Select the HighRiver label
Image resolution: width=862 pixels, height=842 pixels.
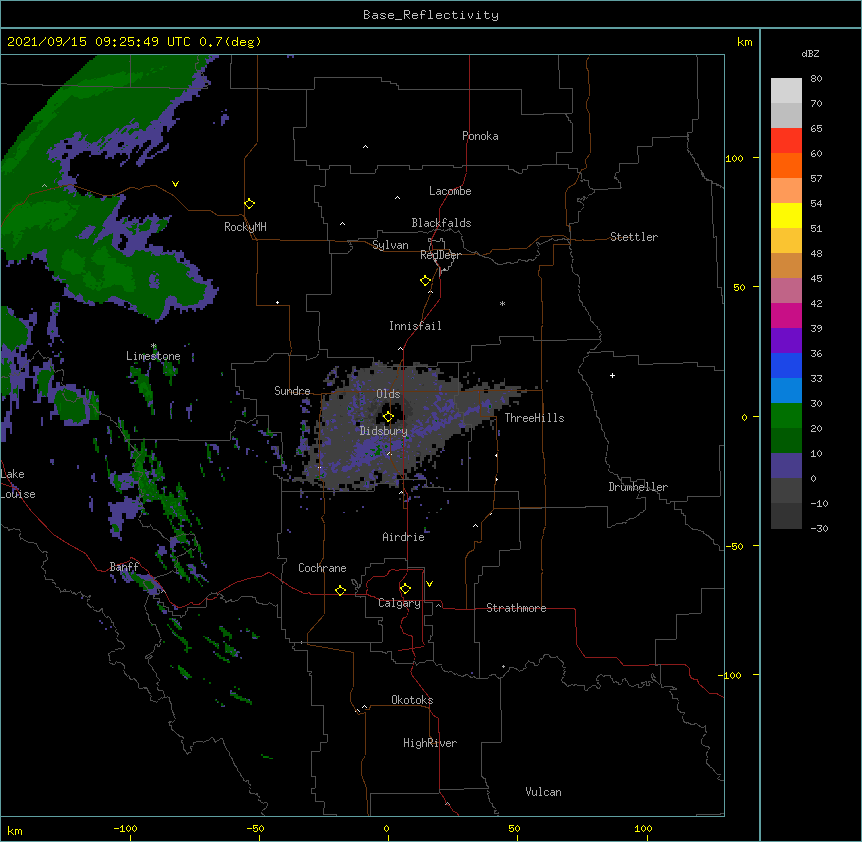point(430,743)
